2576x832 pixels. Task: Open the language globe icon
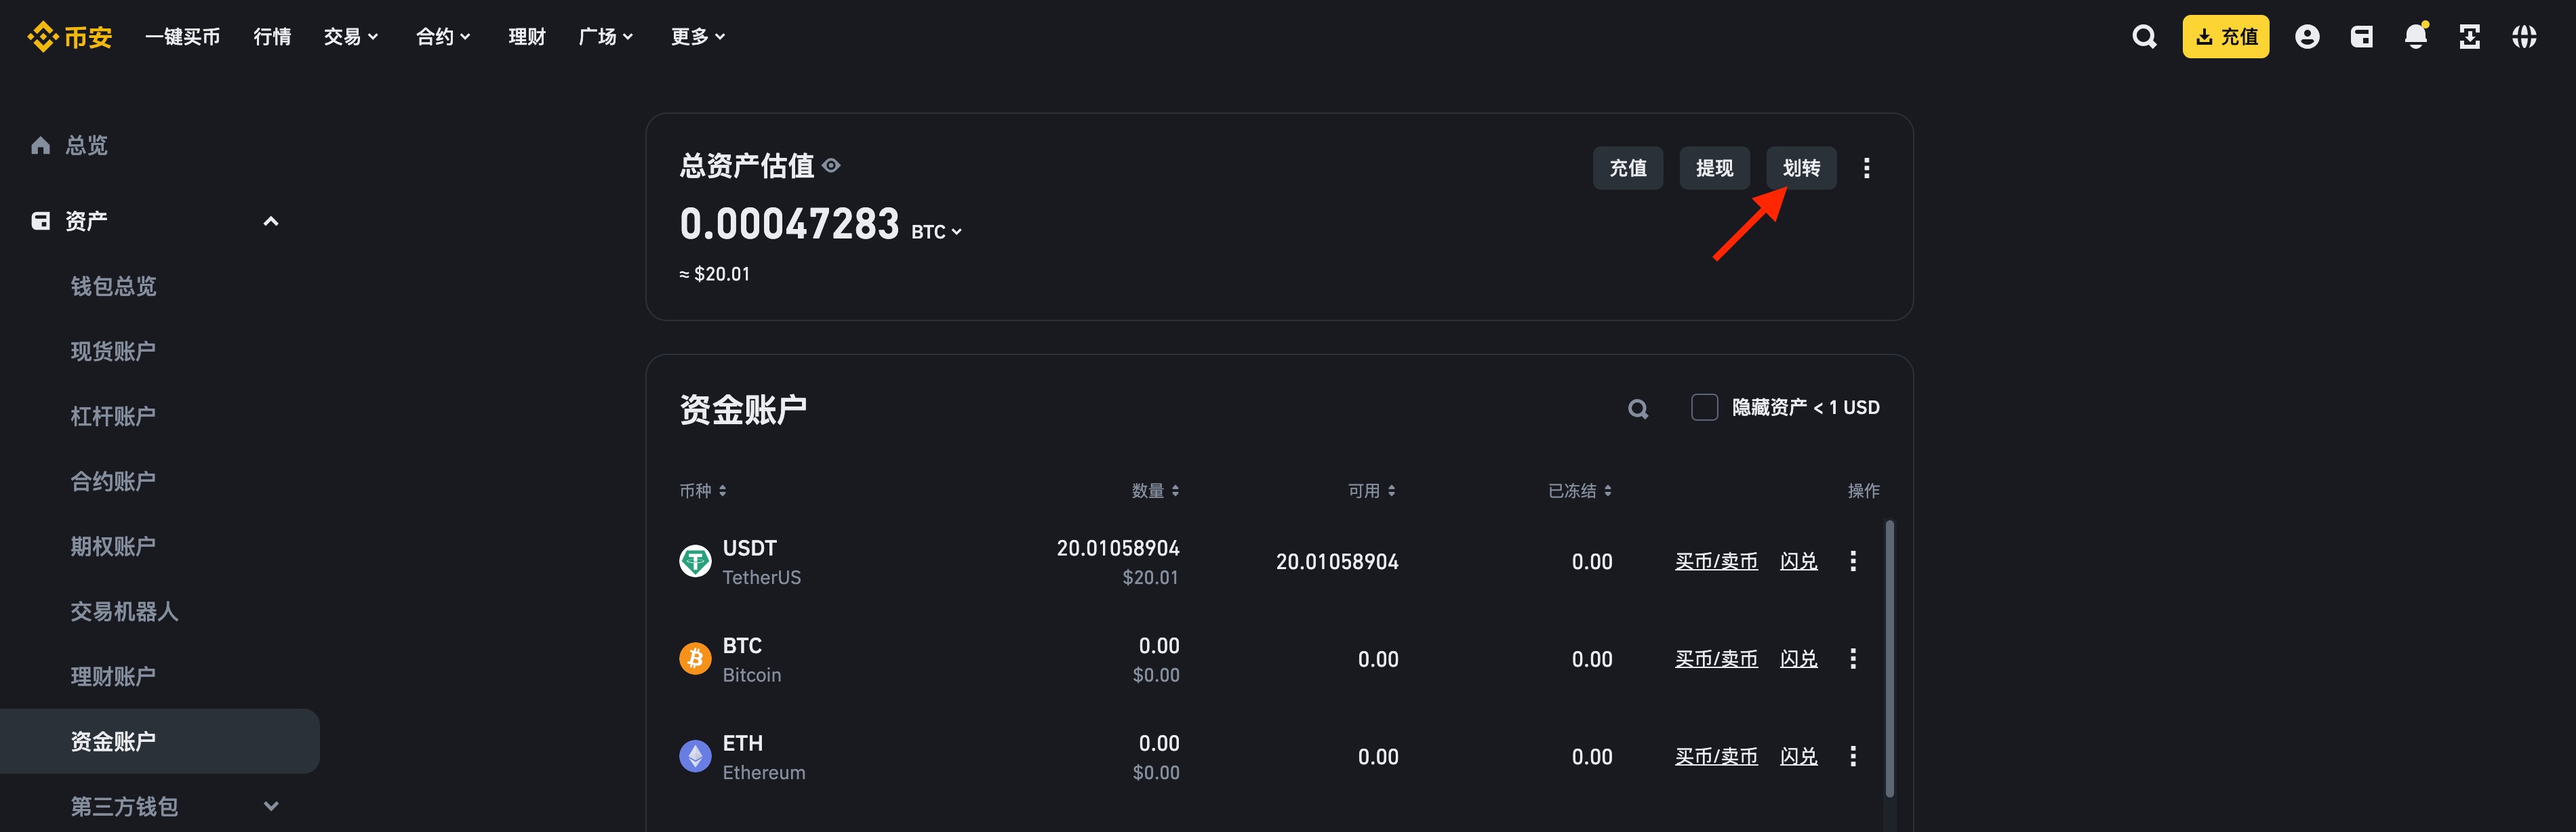point(2524,37)
